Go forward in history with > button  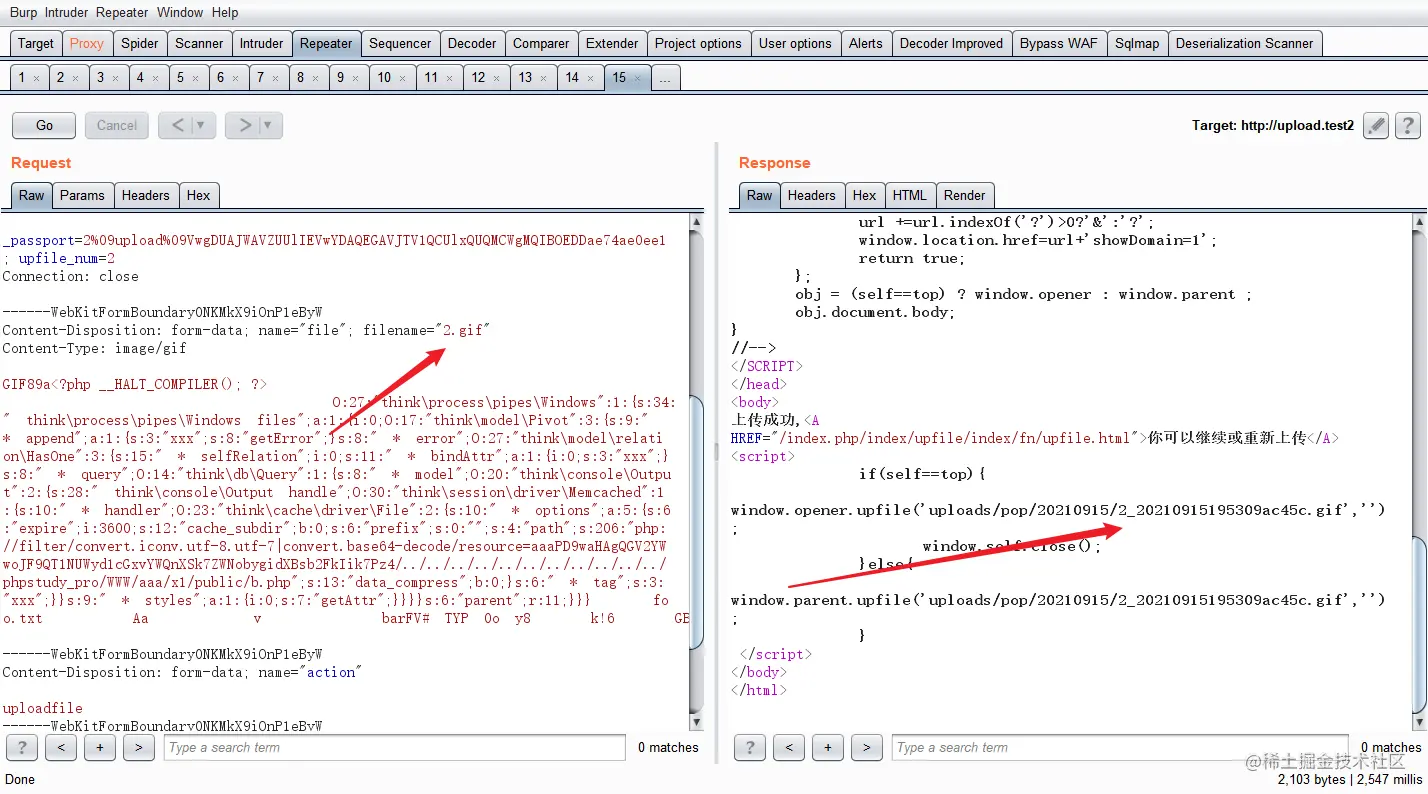244,125
